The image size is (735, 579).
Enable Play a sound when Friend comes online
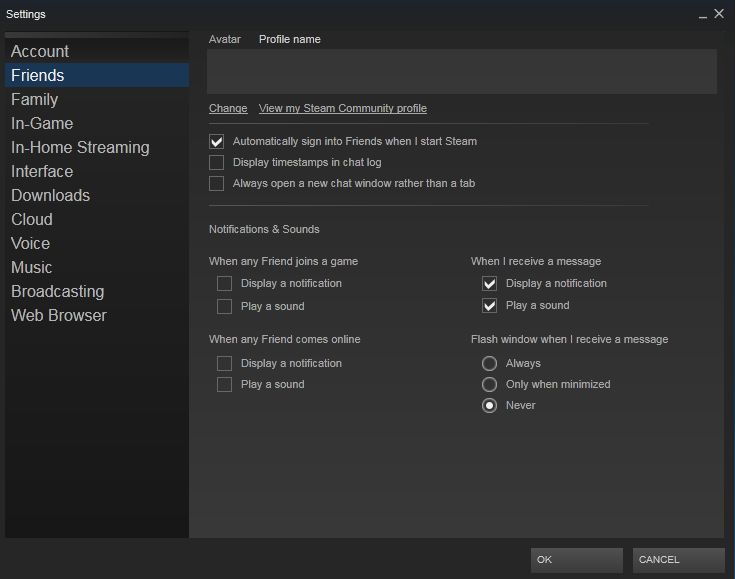tap(225, 385)
